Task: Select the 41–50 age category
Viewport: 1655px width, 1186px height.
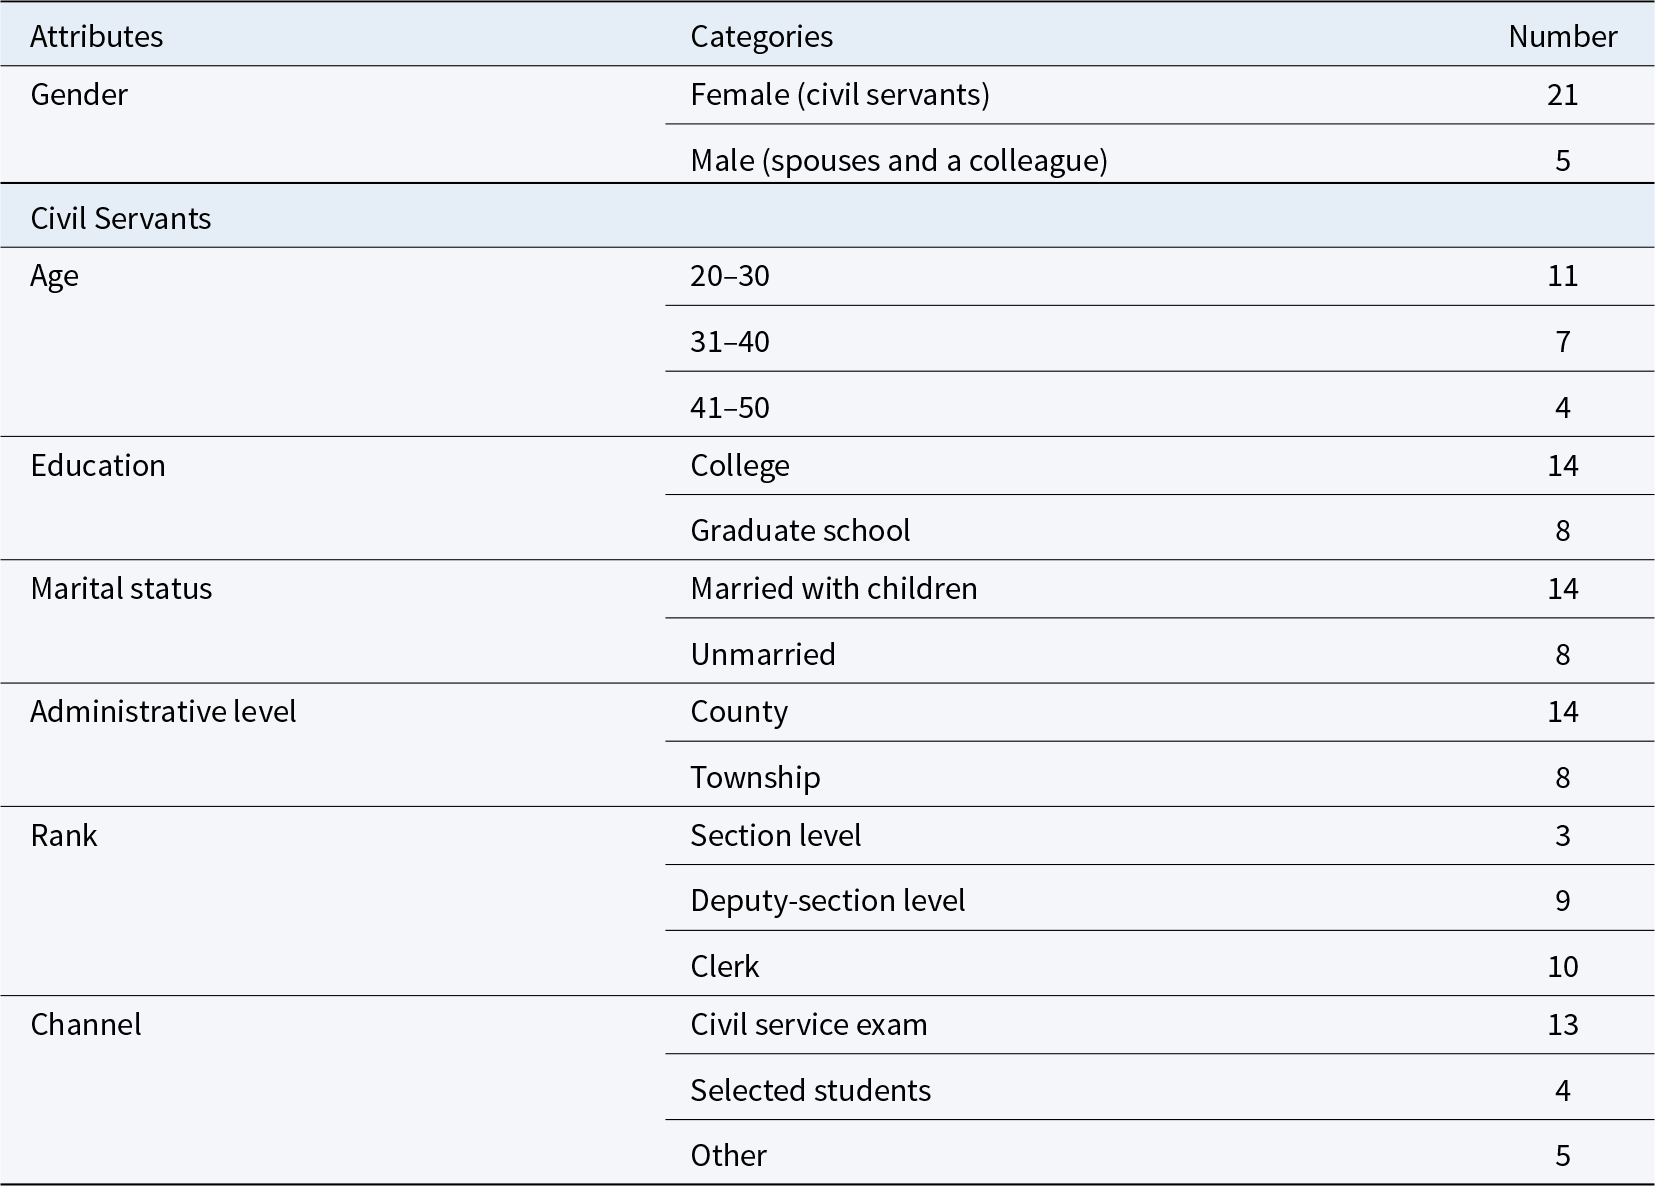Action: point(730,407)
